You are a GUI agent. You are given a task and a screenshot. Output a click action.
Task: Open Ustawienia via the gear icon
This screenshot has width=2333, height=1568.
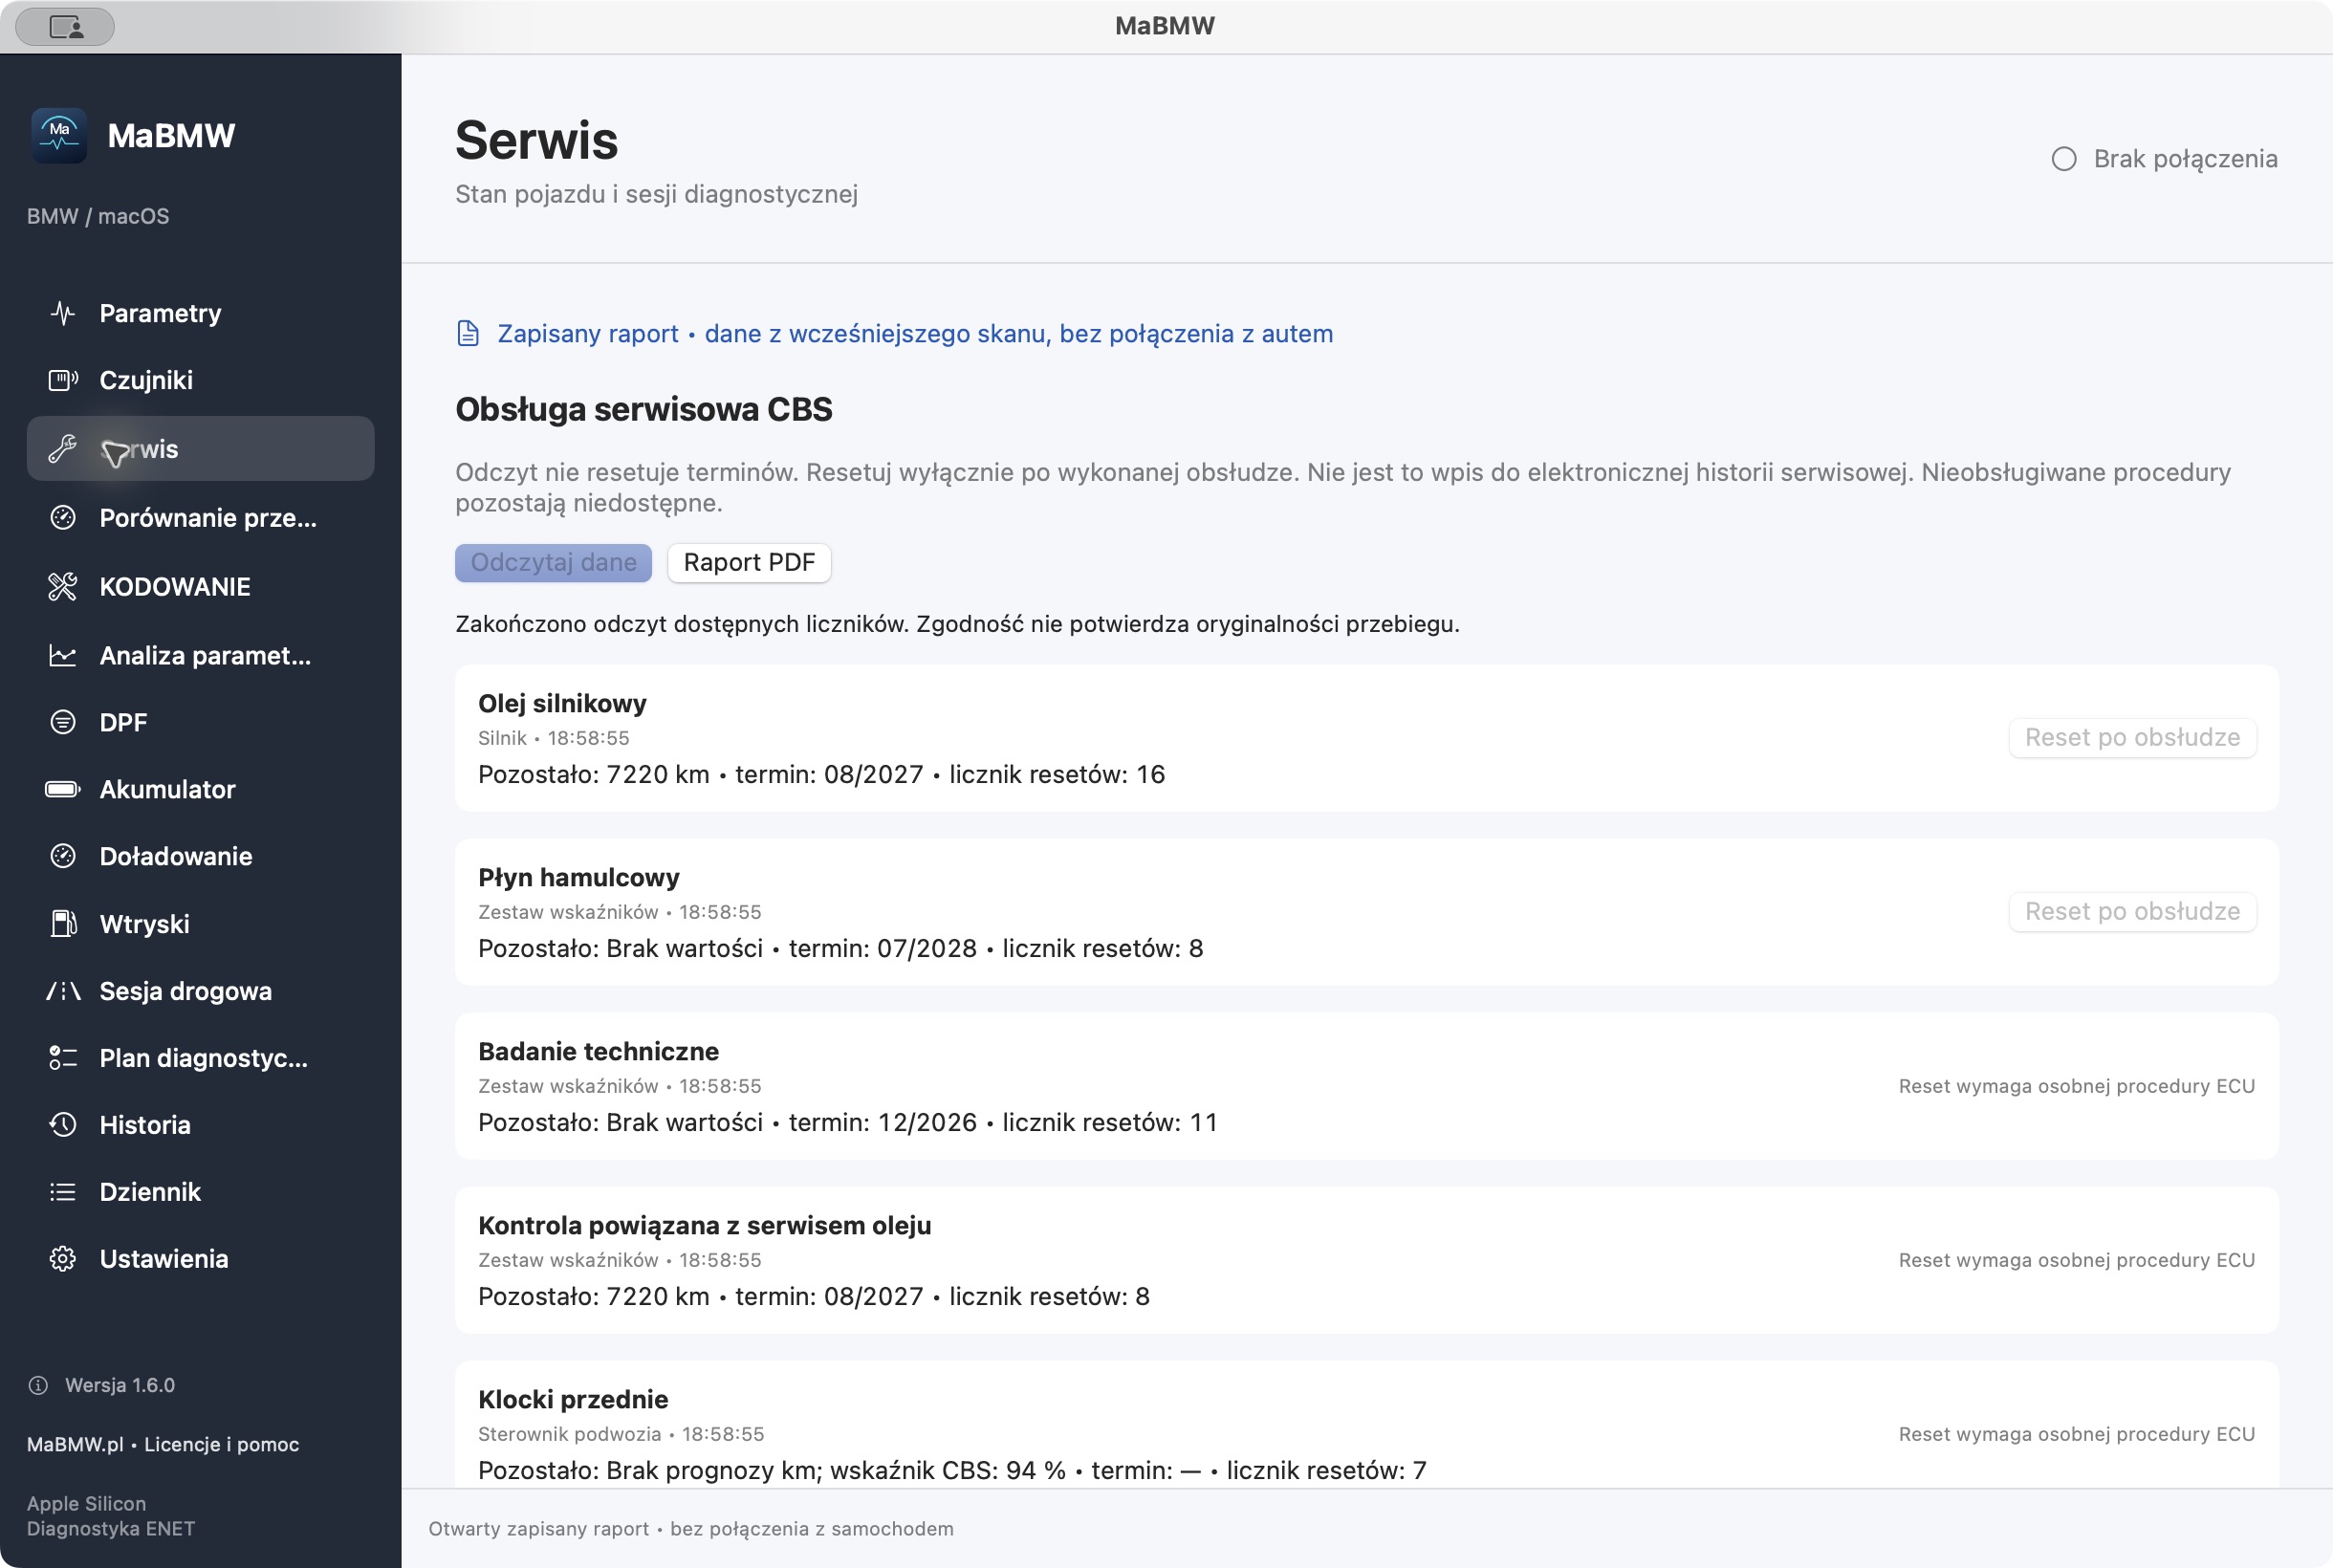(62, 1258)
